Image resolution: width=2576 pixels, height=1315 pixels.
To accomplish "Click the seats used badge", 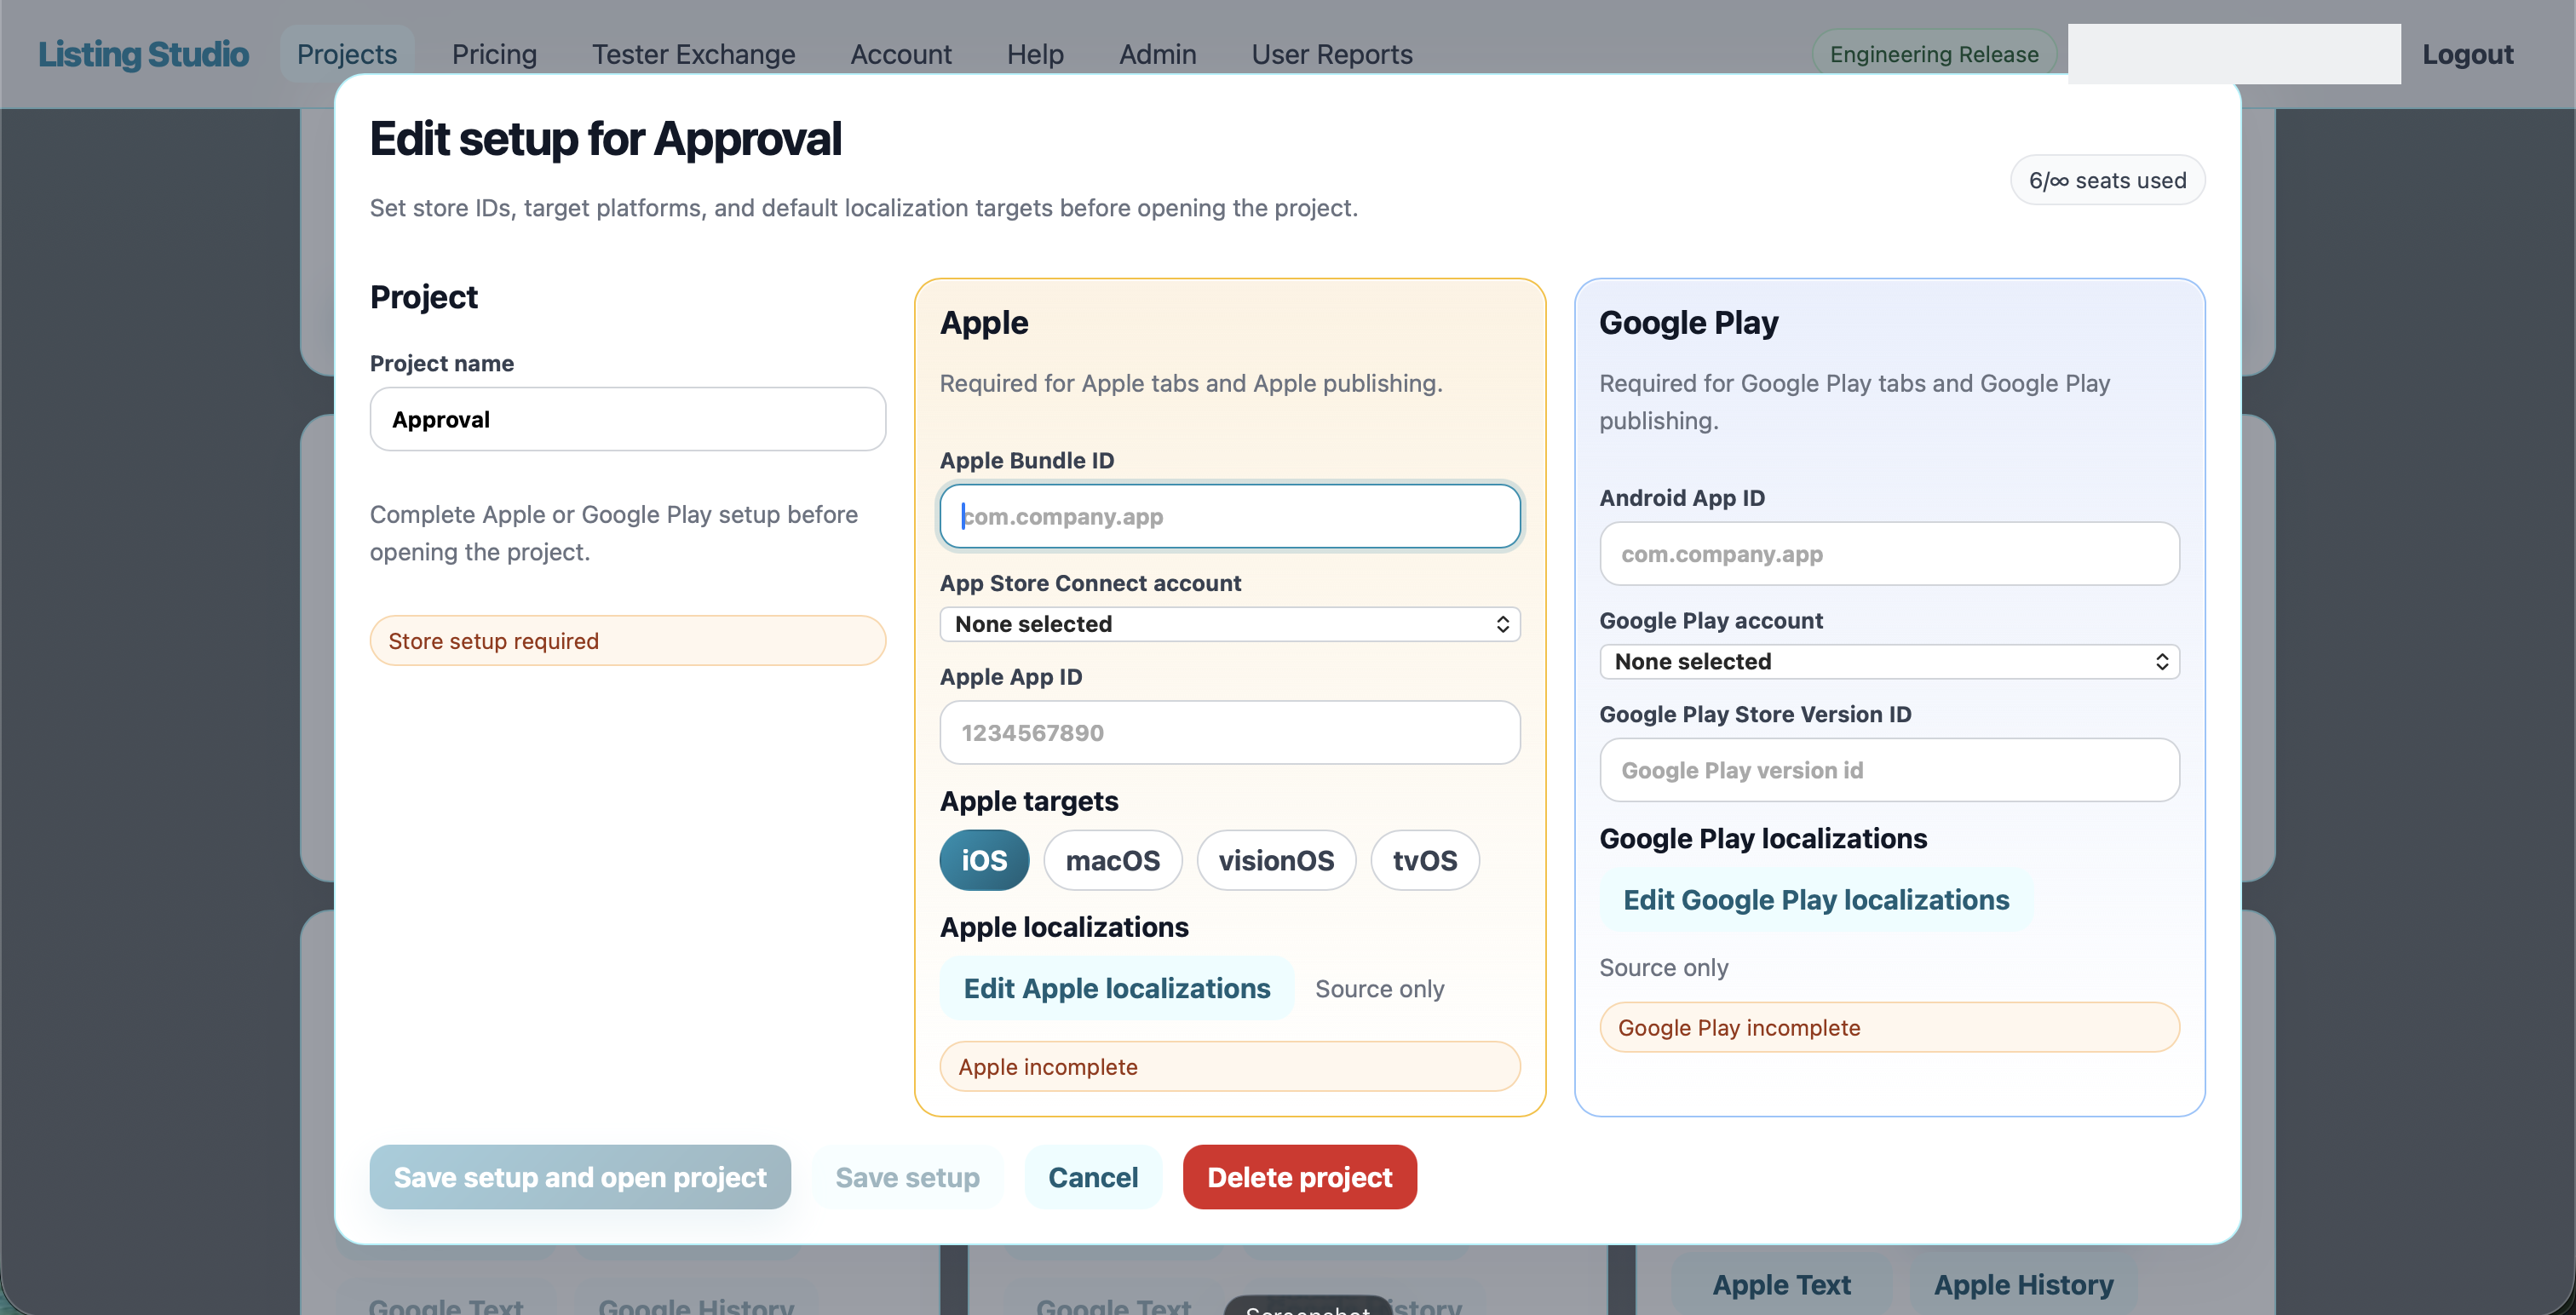I will point(2107,180).
